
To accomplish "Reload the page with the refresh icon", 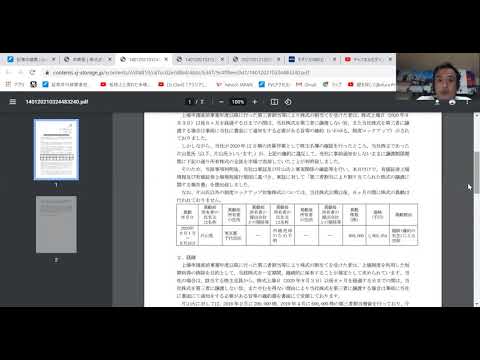I will point(32,72).
